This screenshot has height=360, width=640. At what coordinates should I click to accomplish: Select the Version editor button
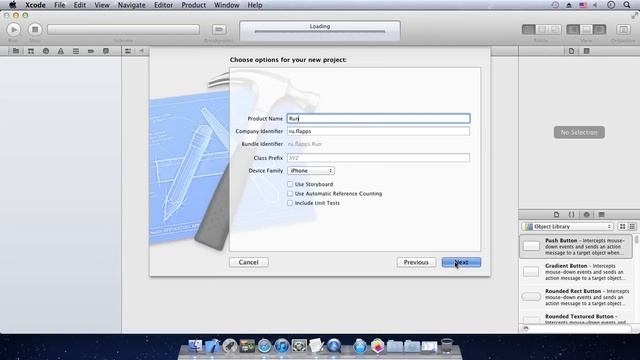pyautogui.click(x=555, y=29)
